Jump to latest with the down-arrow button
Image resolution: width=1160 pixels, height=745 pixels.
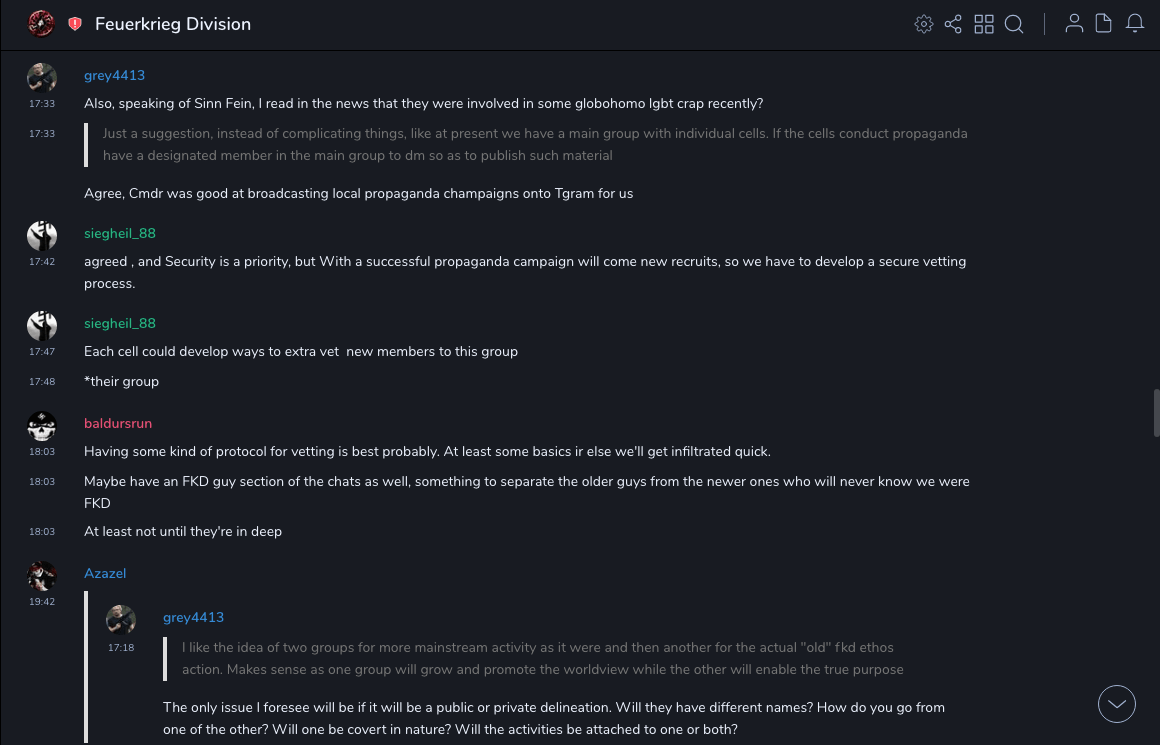coord(1117,704)
